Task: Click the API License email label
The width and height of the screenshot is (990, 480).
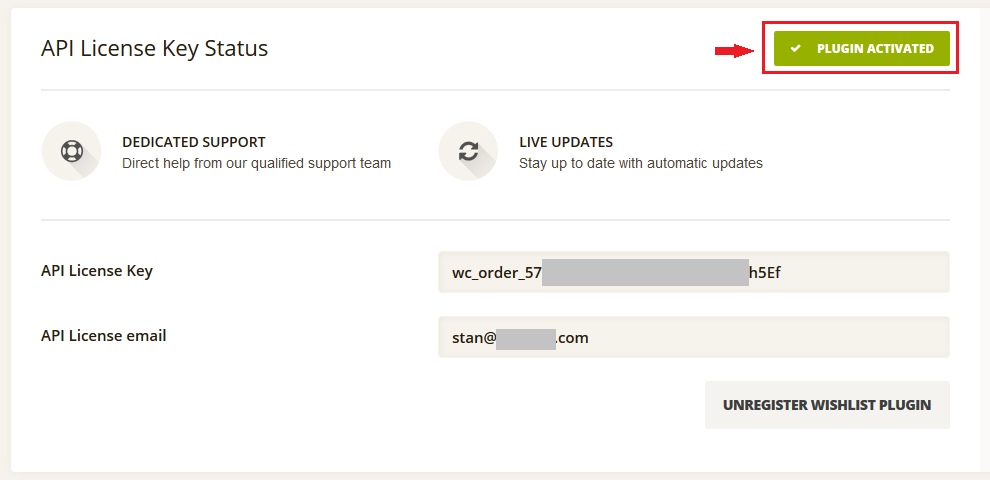Action: point(104,336)
